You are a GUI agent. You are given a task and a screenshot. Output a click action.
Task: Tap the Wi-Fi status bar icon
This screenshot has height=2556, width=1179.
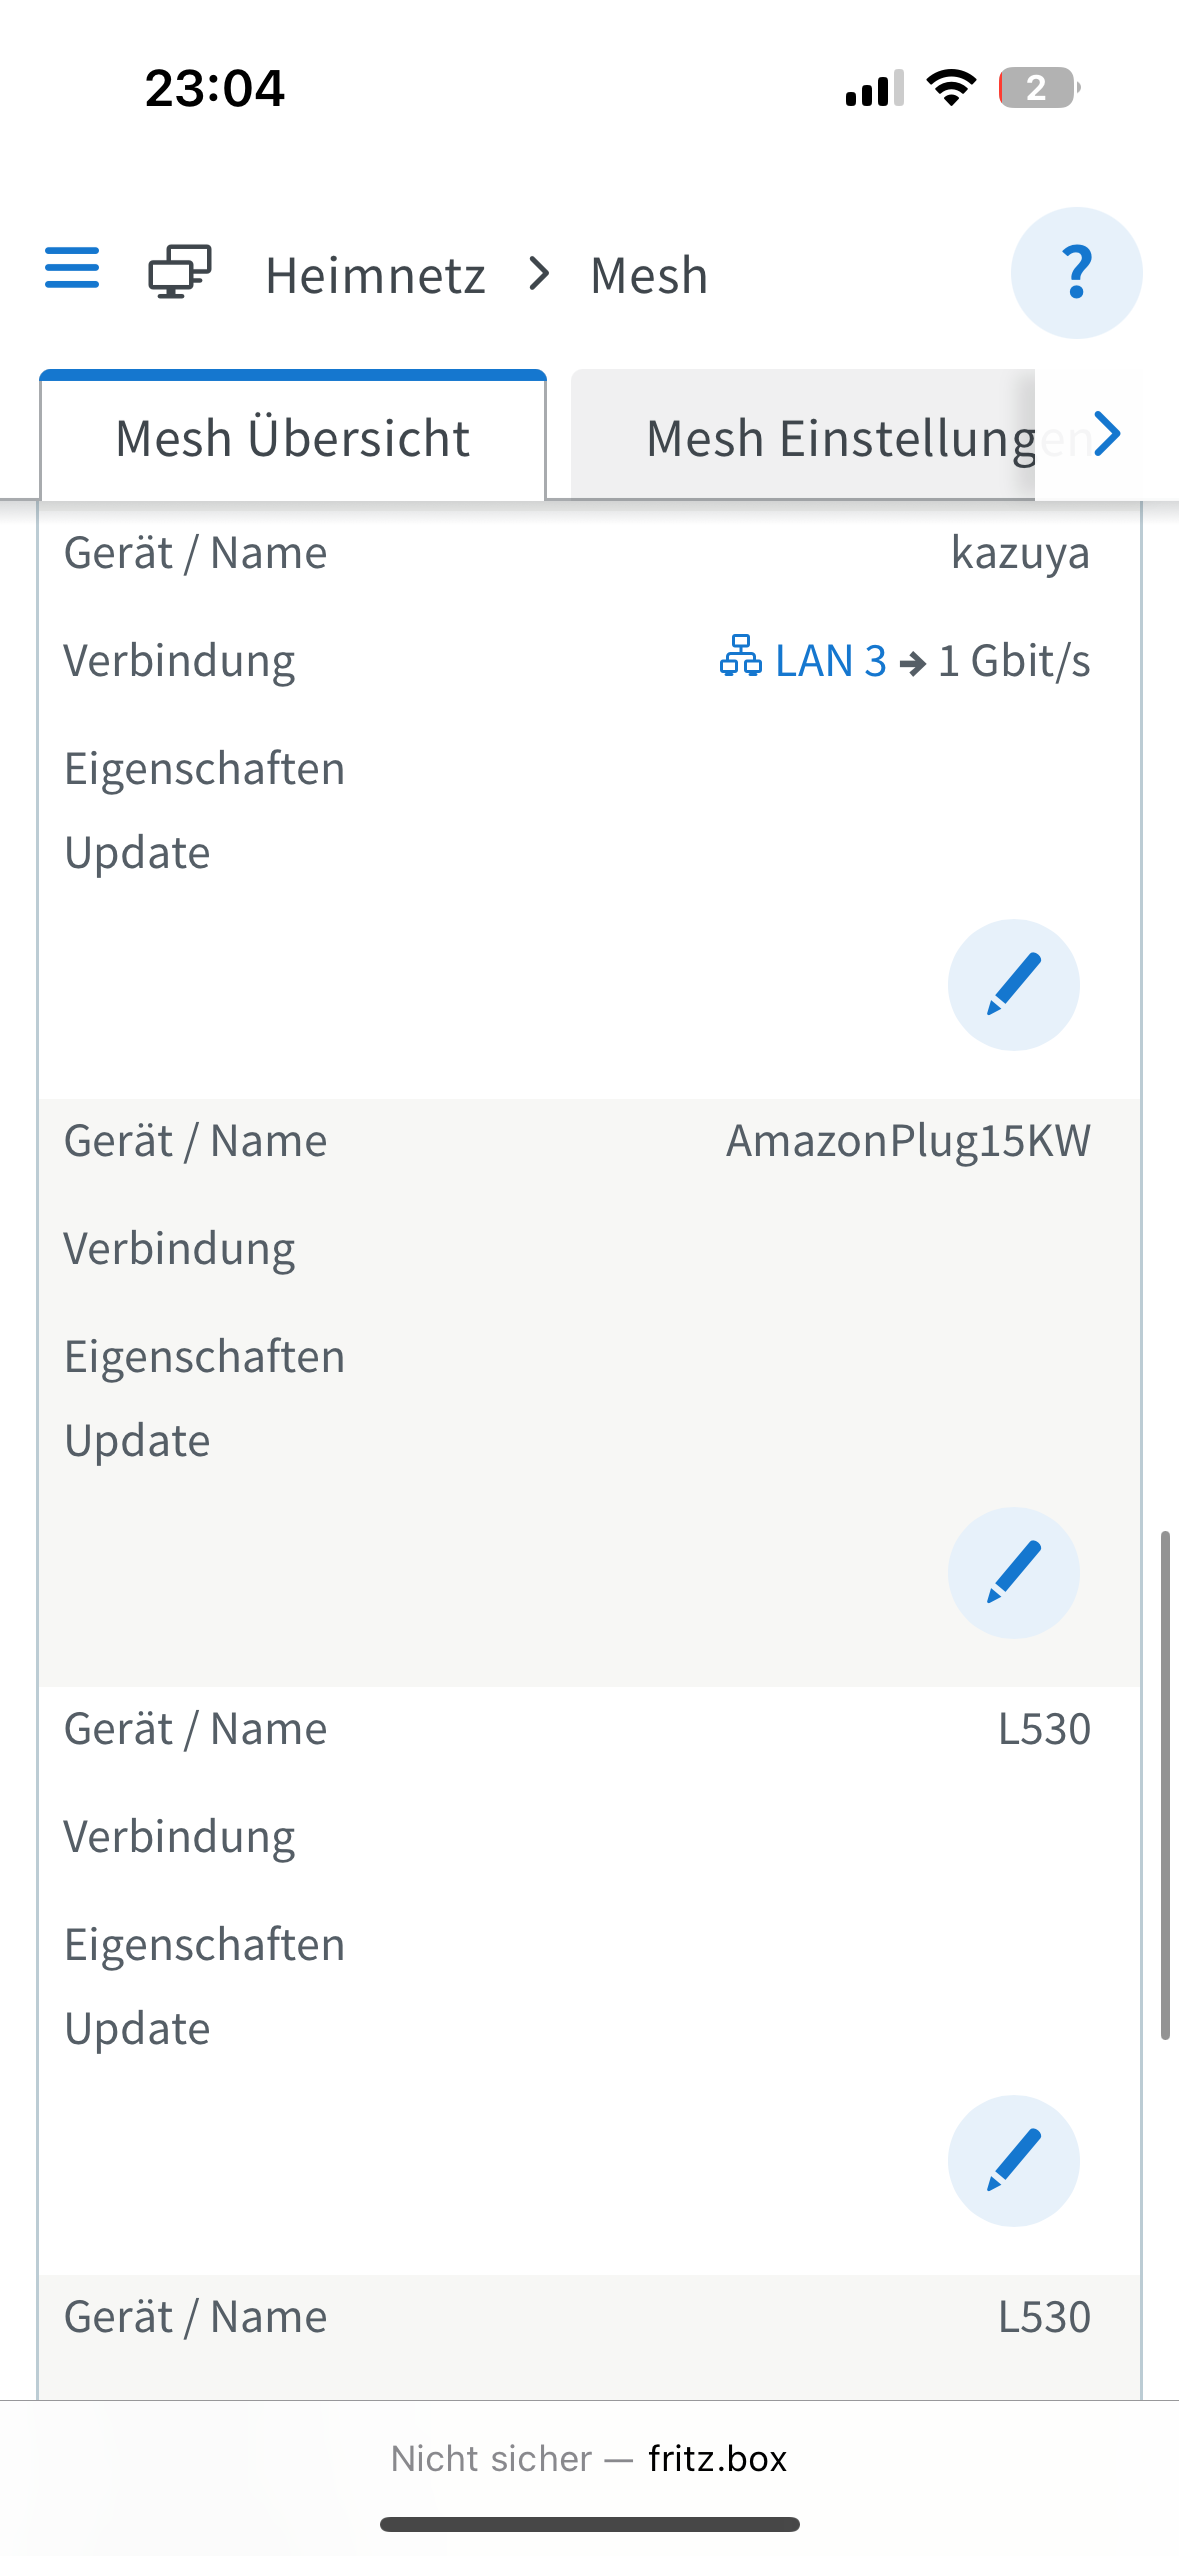tap(951, 88)
